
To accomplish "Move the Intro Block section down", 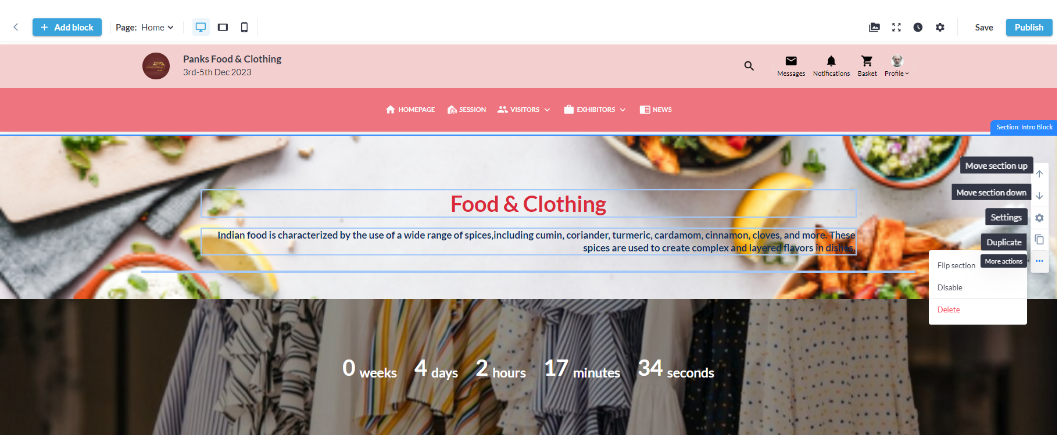I will 1039,195.
